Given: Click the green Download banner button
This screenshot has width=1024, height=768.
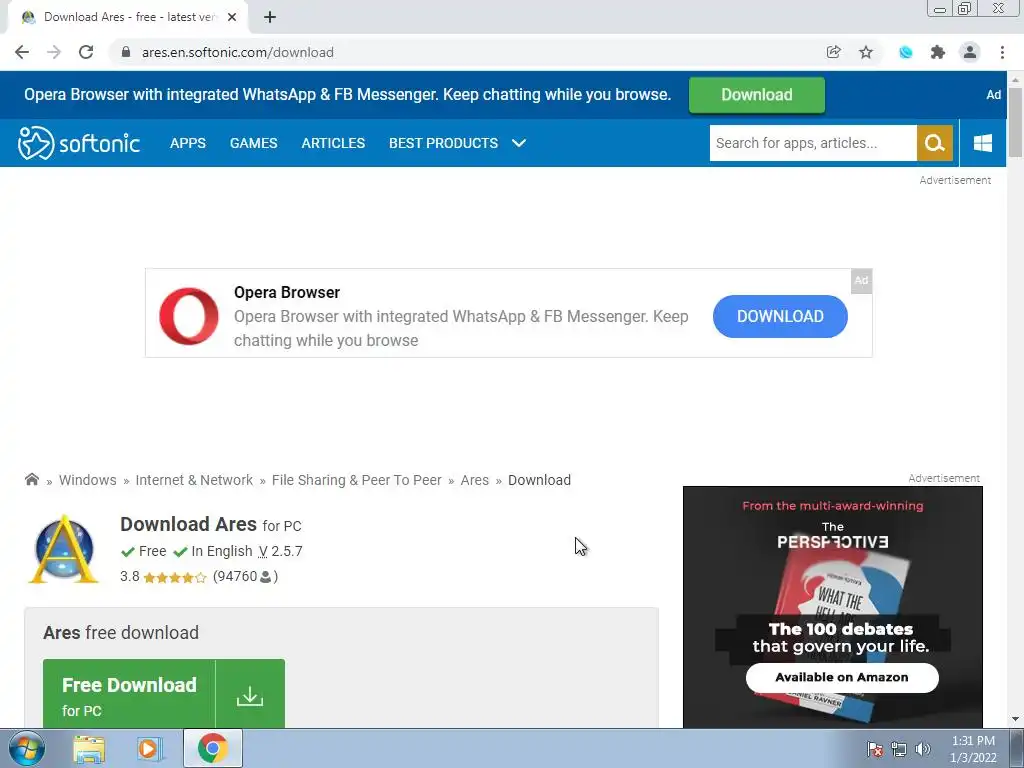Looking at the screenshot, I should click(756, 95).
